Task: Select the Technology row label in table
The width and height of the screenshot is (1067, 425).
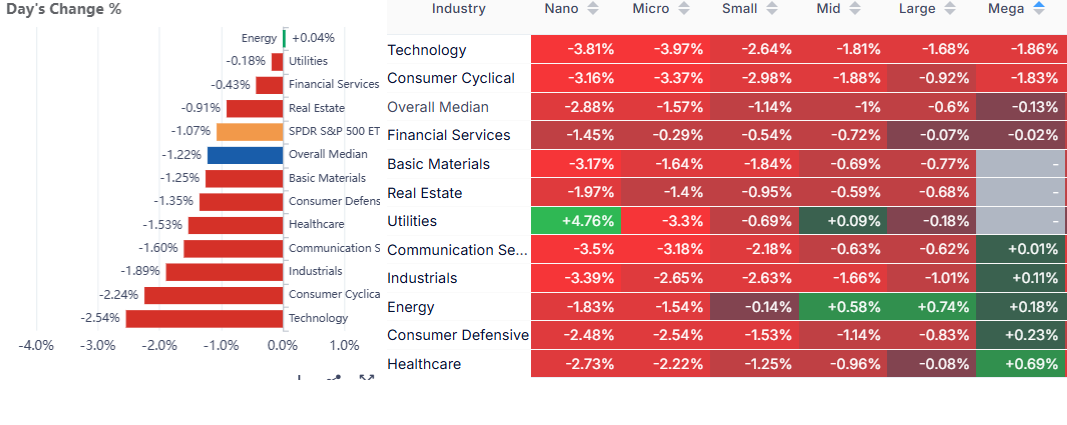Action: [426, 50]
